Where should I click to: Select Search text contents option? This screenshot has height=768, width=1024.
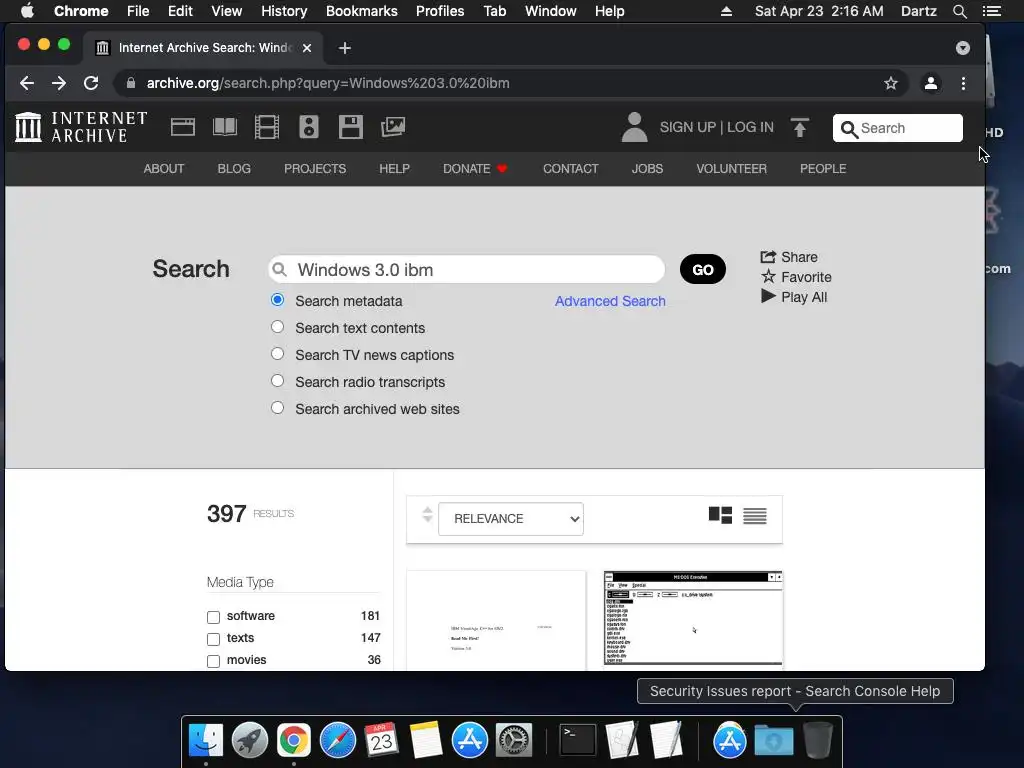278,327
